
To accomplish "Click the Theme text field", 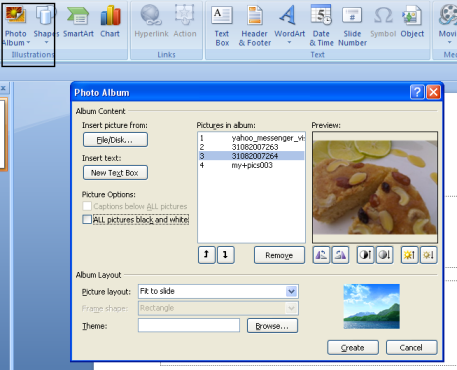I will coord(189,325).
